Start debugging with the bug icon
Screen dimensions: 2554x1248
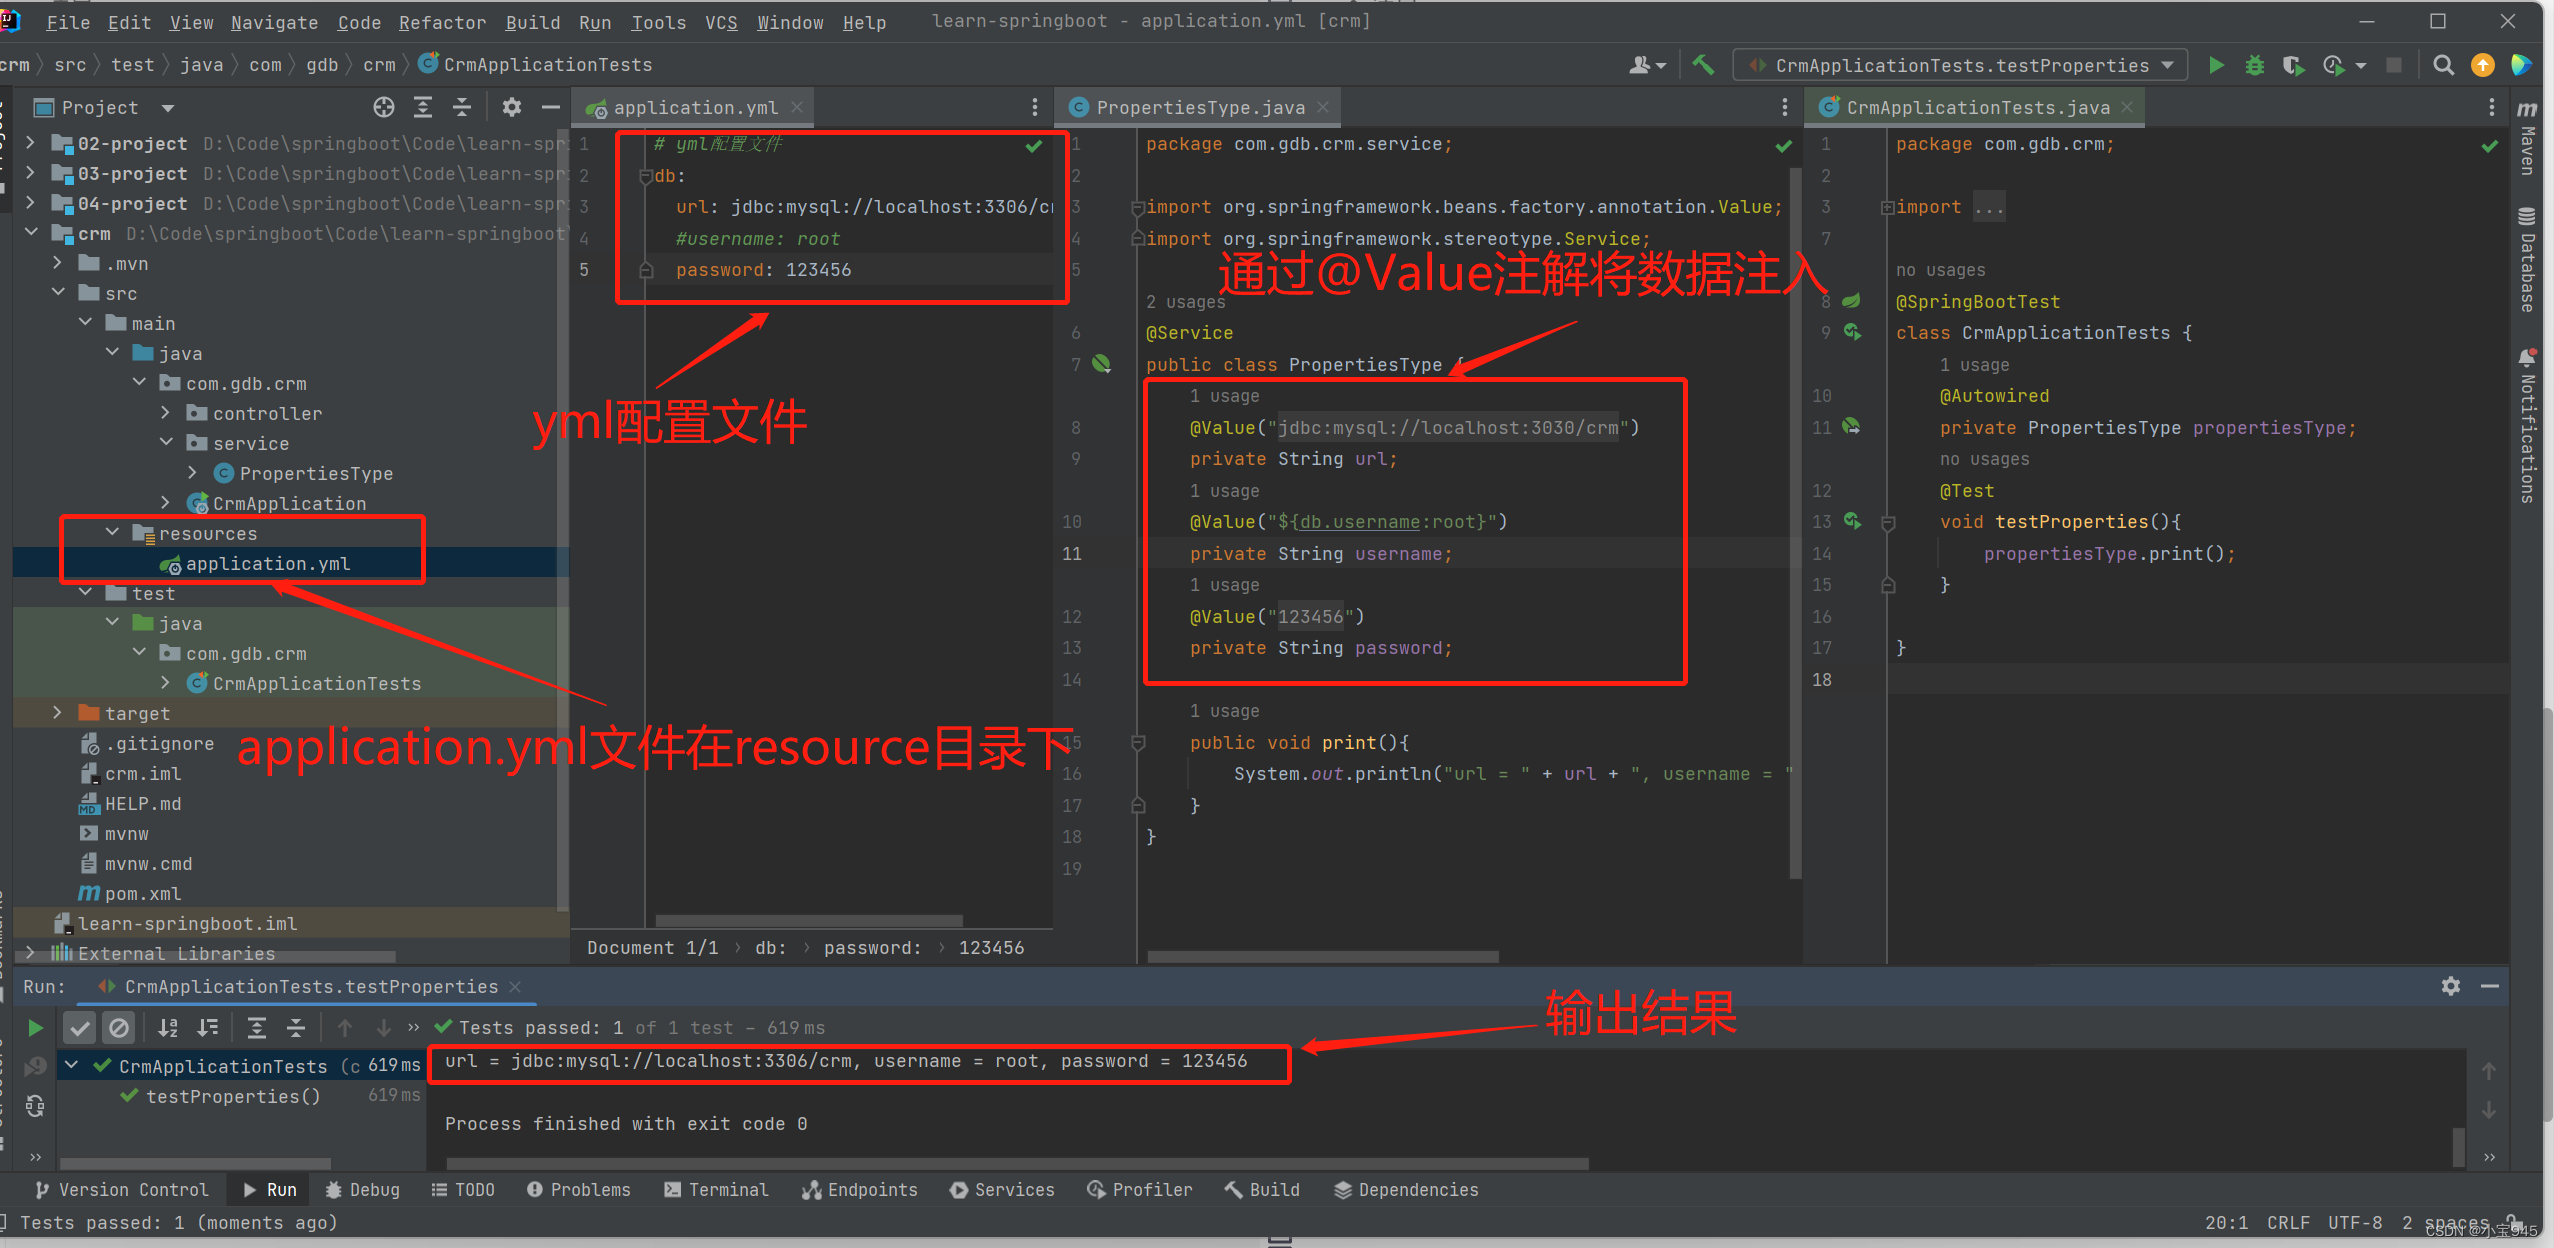(2254, 65)
